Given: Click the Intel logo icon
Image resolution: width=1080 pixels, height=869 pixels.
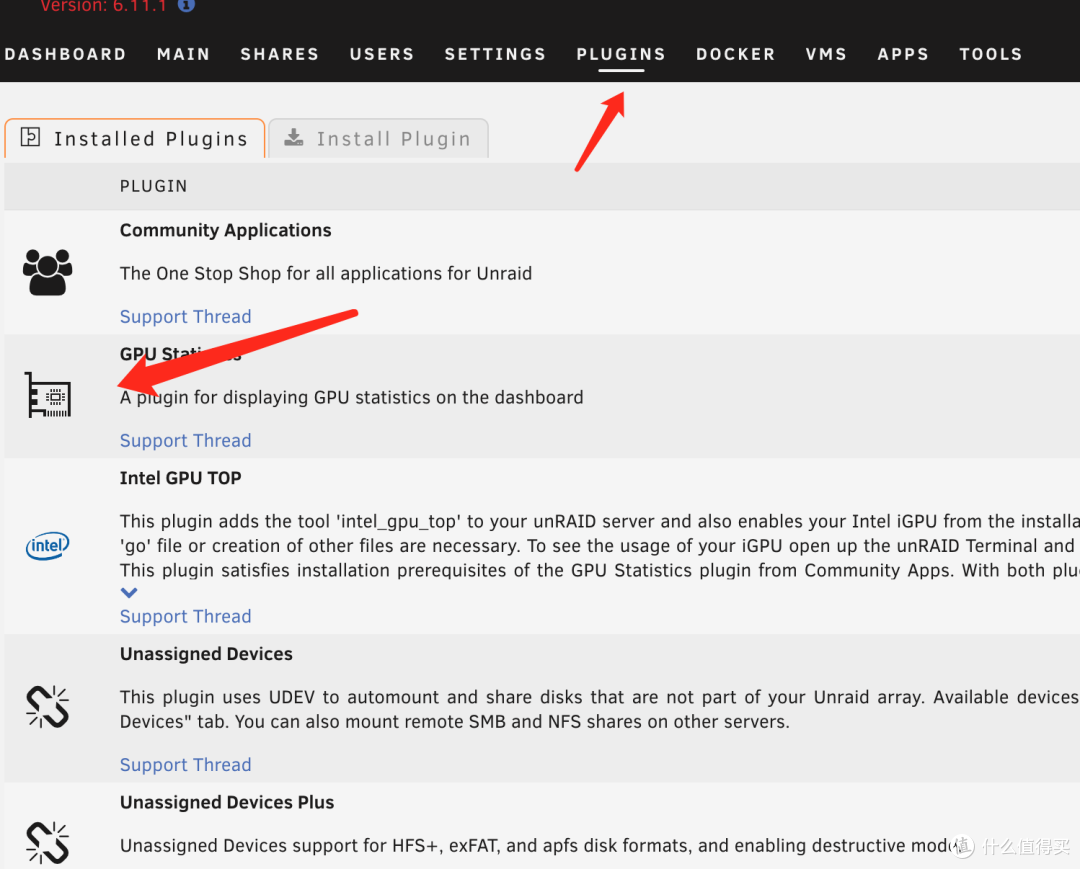Looking at the screenshot, I should pyautogui.click(x=48, y=545).
